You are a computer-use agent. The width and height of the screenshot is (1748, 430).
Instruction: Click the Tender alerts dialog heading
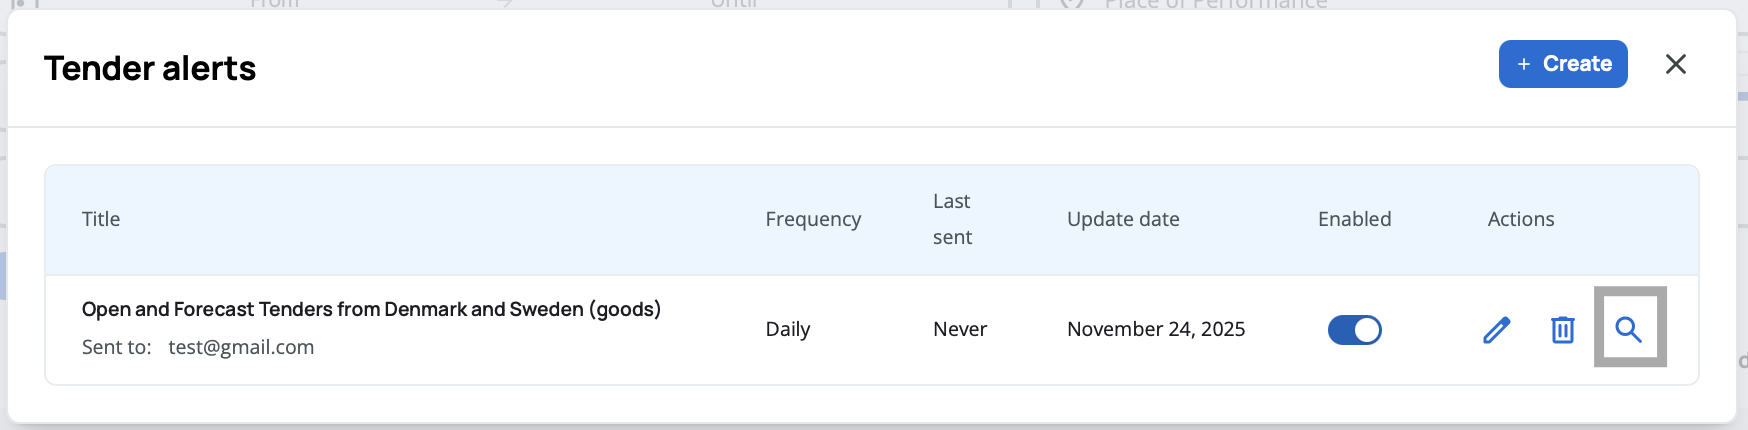(x=150, y=68)
